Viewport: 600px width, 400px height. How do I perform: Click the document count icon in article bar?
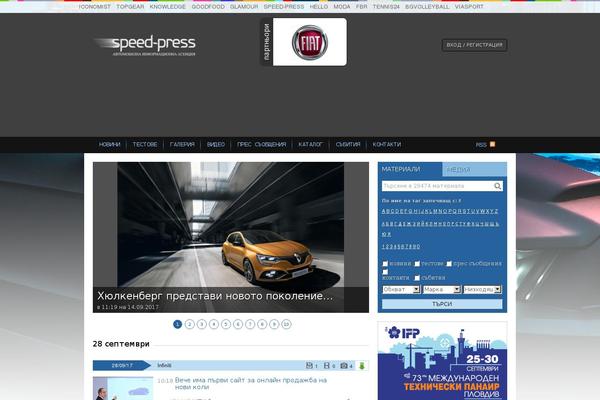coord(309,366)
